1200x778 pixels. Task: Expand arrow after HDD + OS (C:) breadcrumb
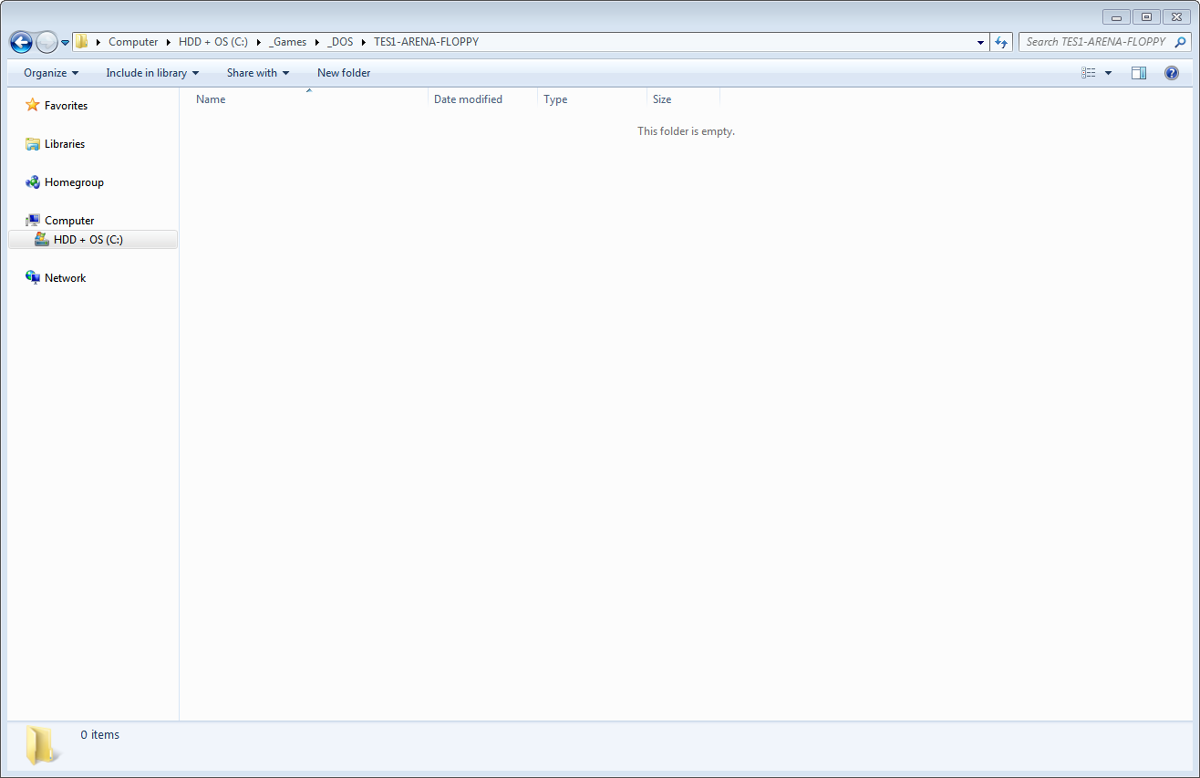click(258, 42)
